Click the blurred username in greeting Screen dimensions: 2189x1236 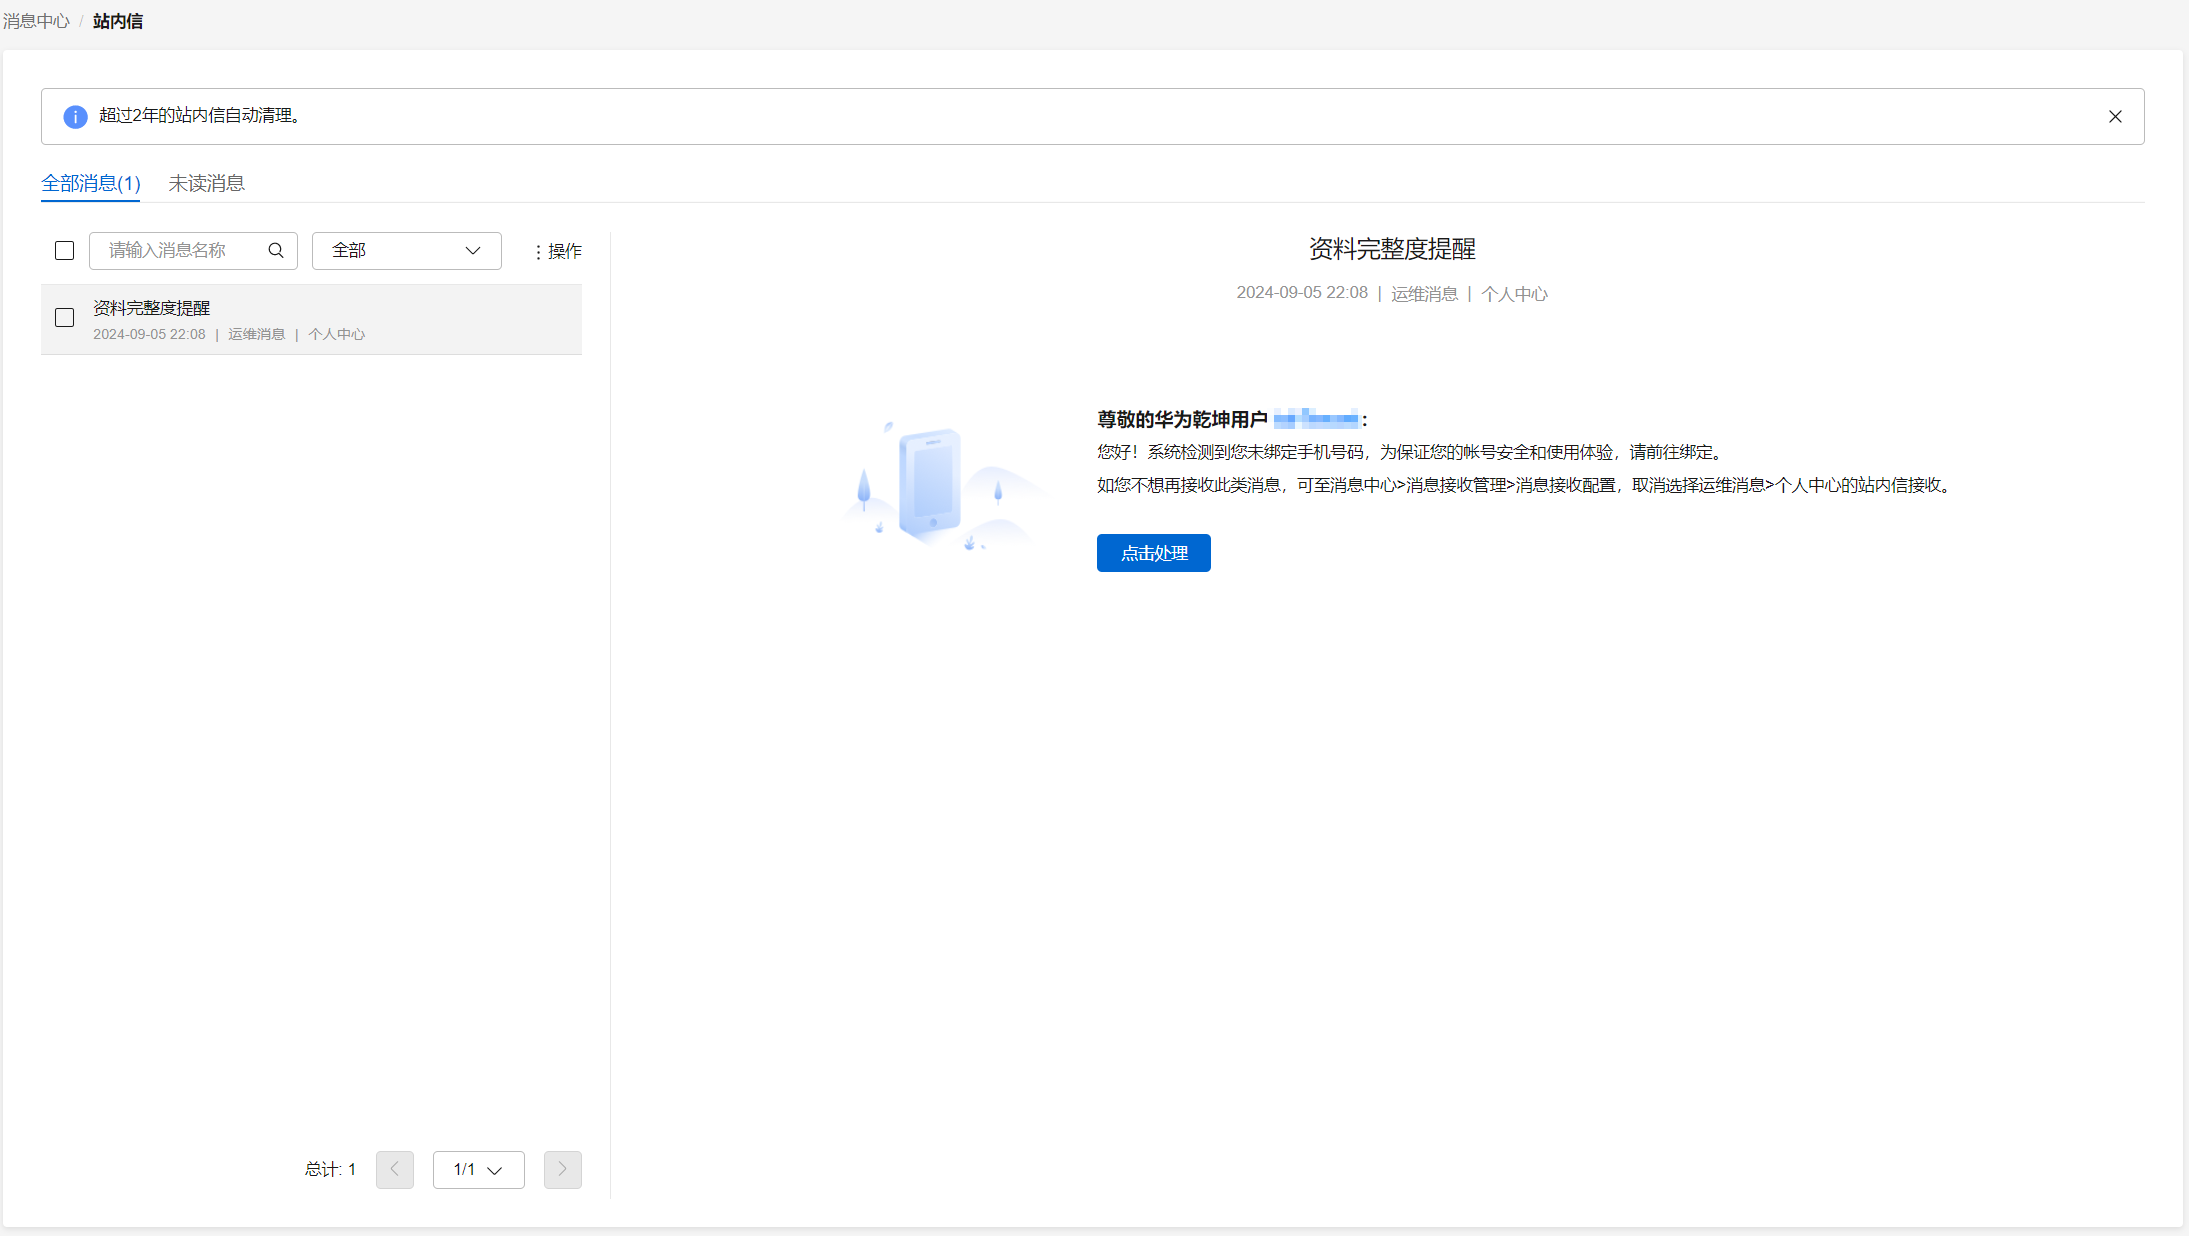tap(1316, 419)
